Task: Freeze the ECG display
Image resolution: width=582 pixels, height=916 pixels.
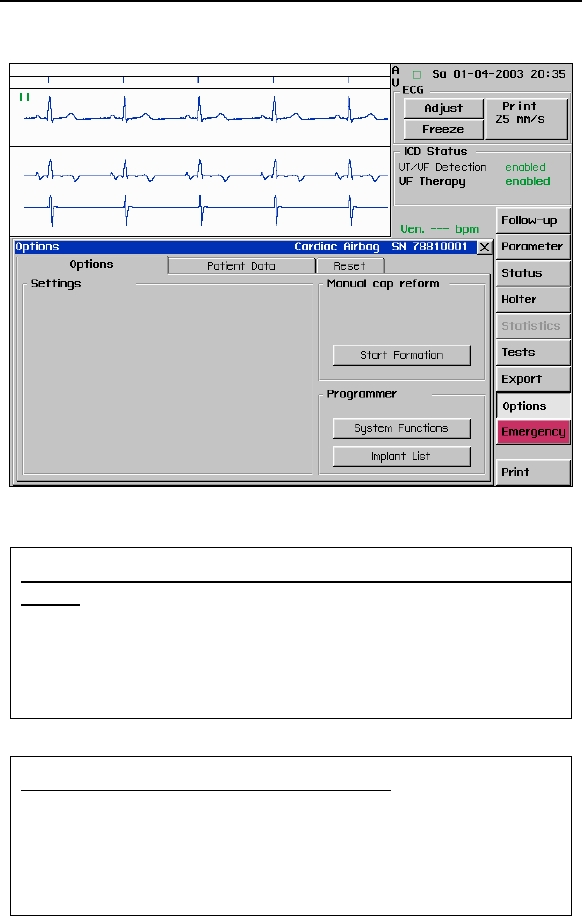Action: [x=444, y=129]
